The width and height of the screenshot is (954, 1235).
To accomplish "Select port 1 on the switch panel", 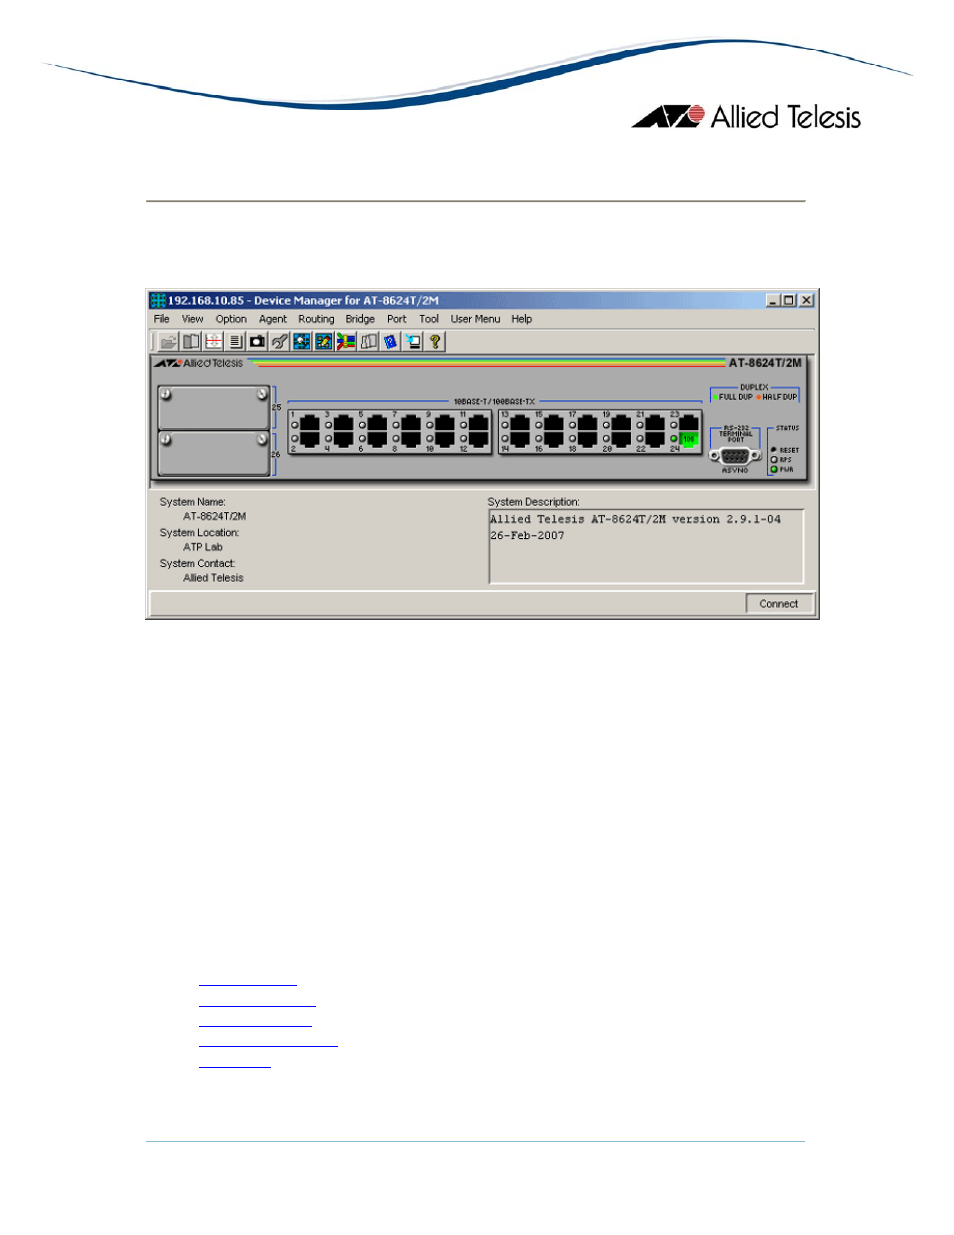I will click(x=310, y=424).
